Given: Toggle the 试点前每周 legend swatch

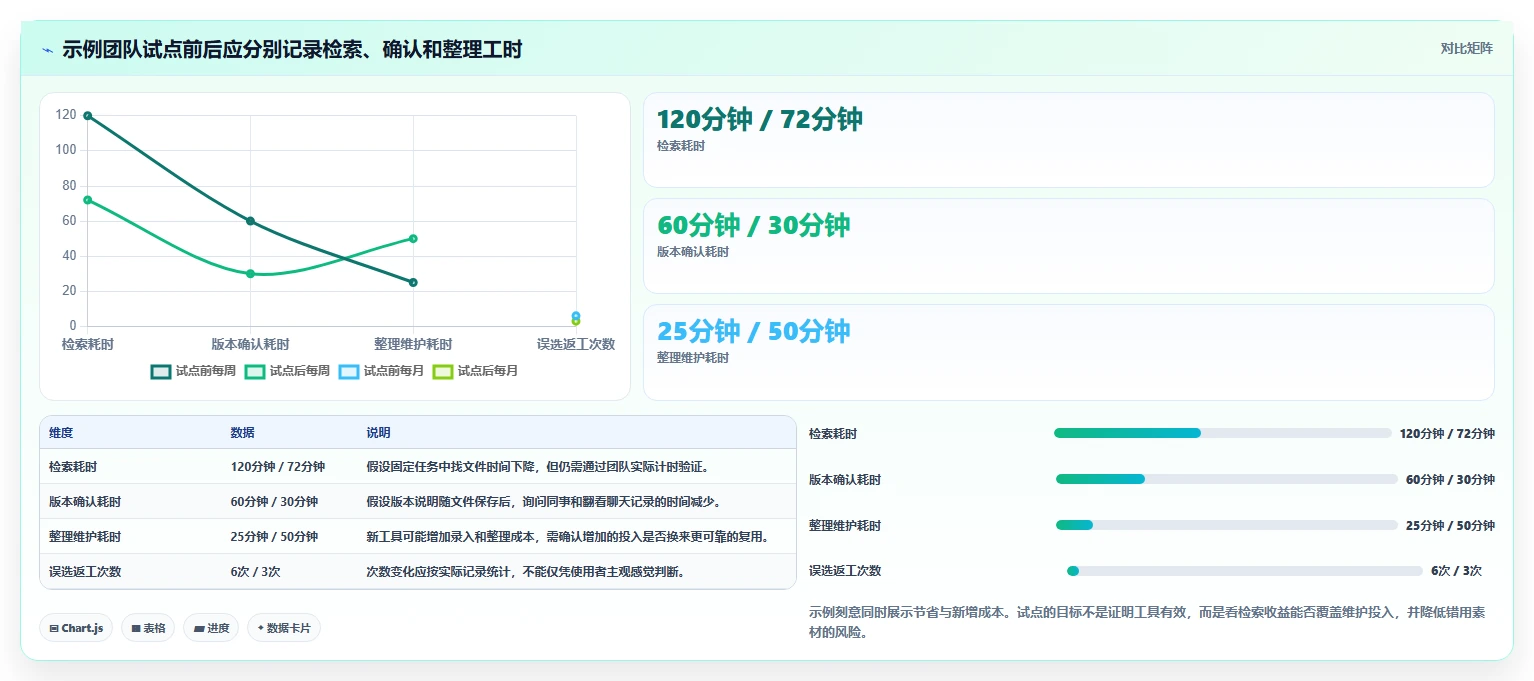Looking at the screenshot, I should (x=161, y=371).
